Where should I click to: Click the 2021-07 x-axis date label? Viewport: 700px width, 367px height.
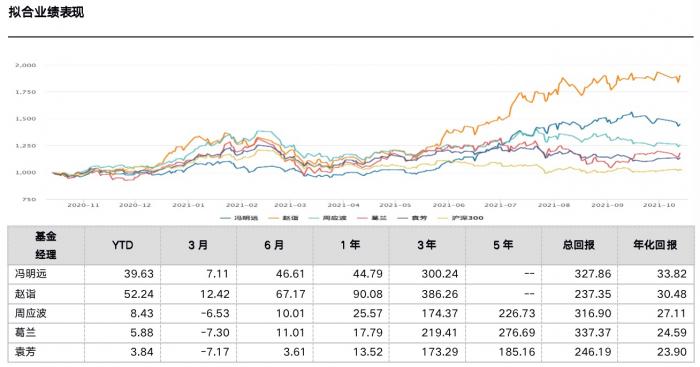coord(500,205)
